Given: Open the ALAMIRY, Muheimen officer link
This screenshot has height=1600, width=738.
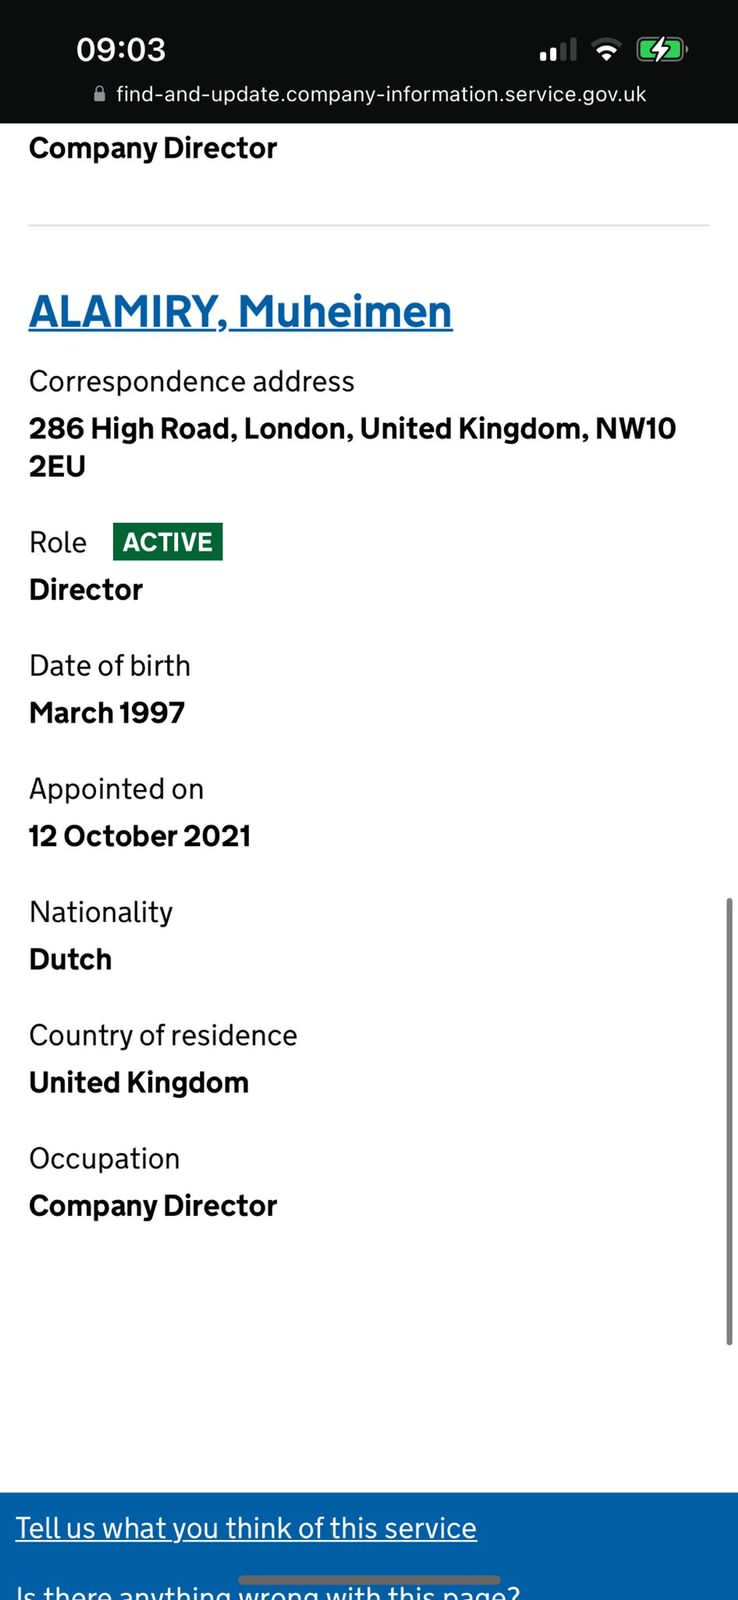Looking at the screenshot, I should click(x=240, y=311).
